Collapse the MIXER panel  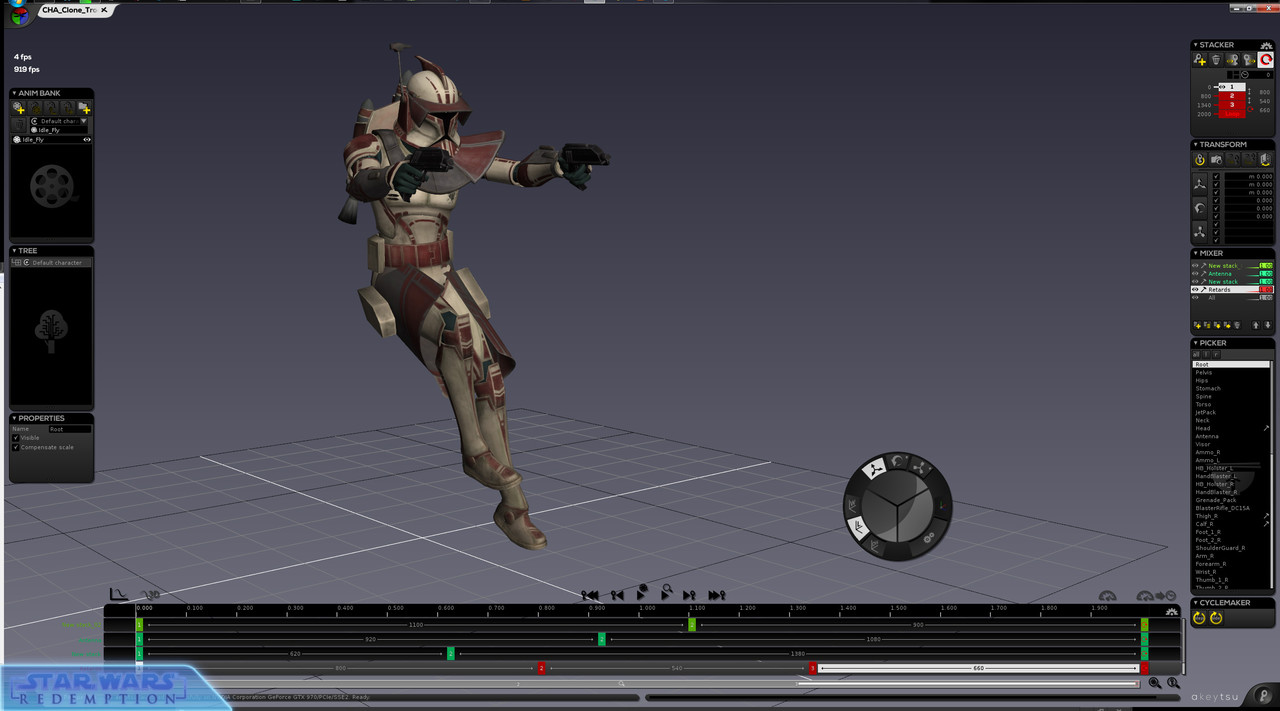(1195, 254)
